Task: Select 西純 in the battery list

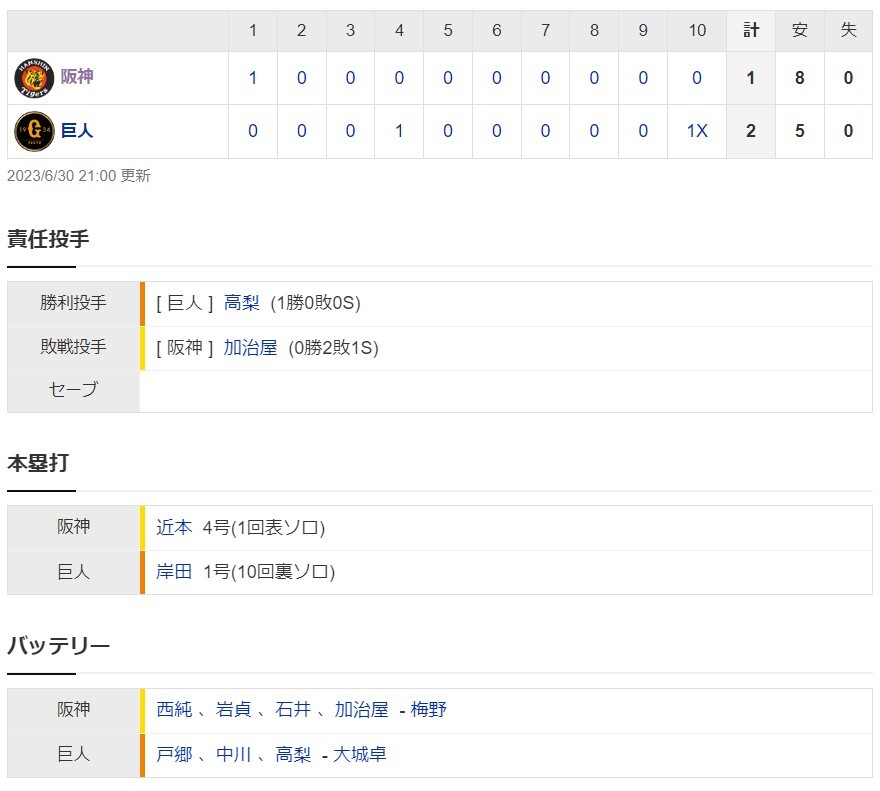Action: tap(174, 710)
